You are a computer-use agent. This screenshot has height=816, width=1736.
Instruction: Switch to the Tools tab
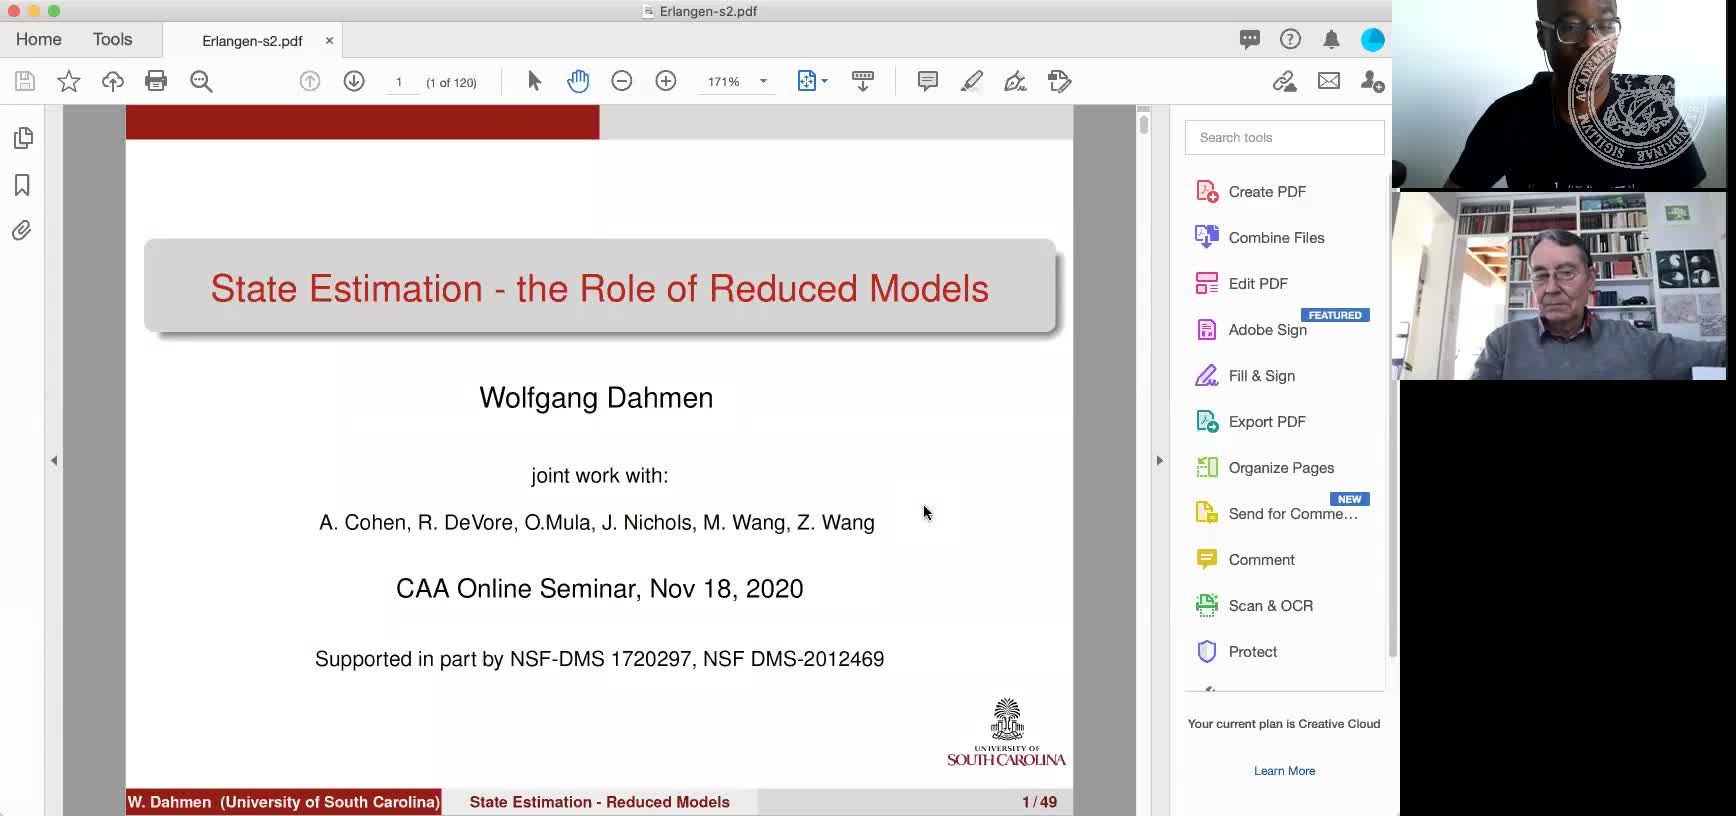[112, 39]
